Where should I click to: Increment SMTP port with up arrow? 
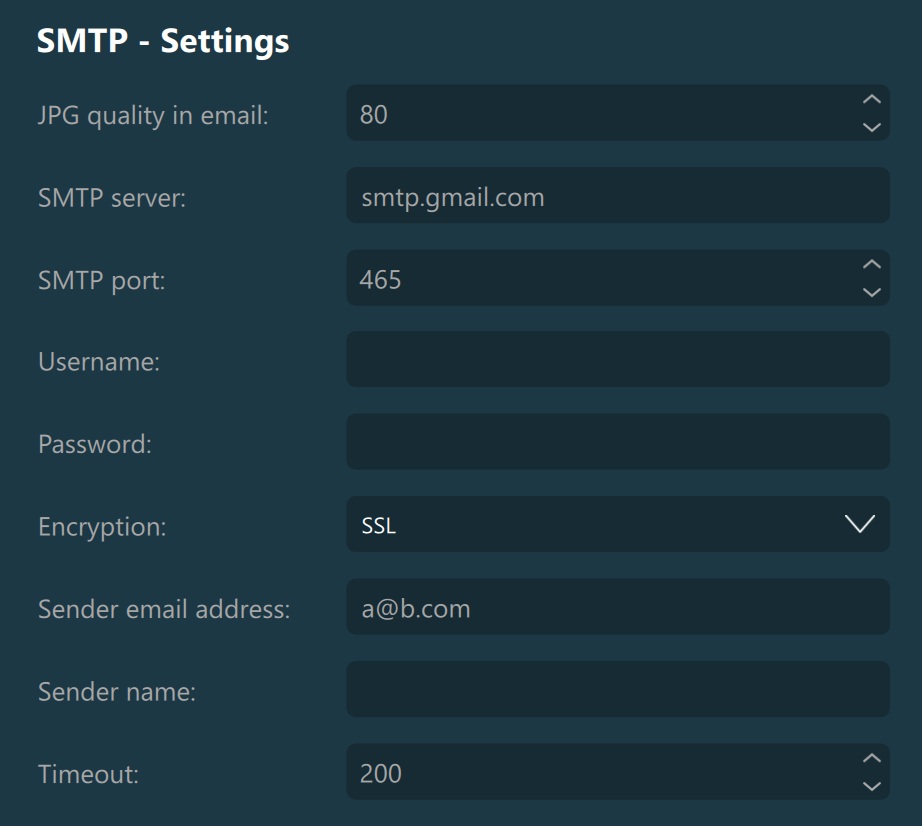(x=871, y=264)
